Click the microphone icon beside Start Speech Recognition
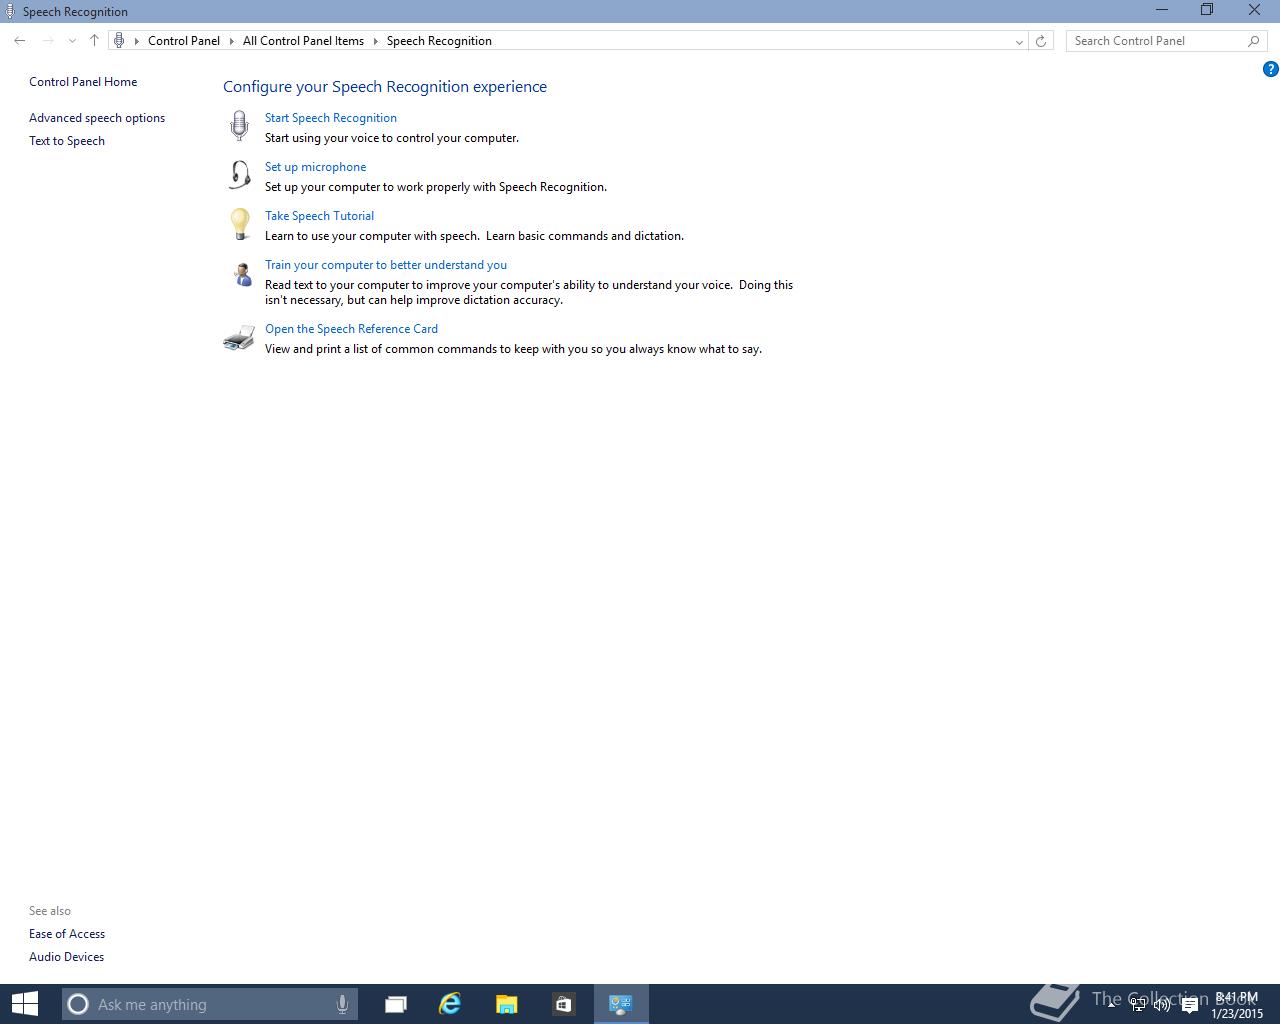 click(239, 126)
